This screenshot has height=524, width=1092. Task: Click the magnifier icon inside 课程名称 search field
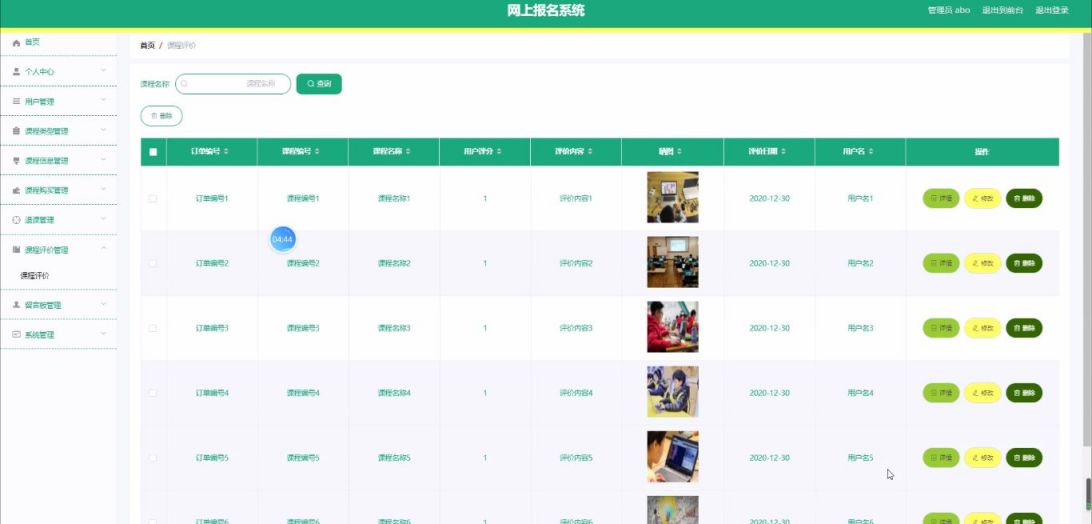click(185, 84)
